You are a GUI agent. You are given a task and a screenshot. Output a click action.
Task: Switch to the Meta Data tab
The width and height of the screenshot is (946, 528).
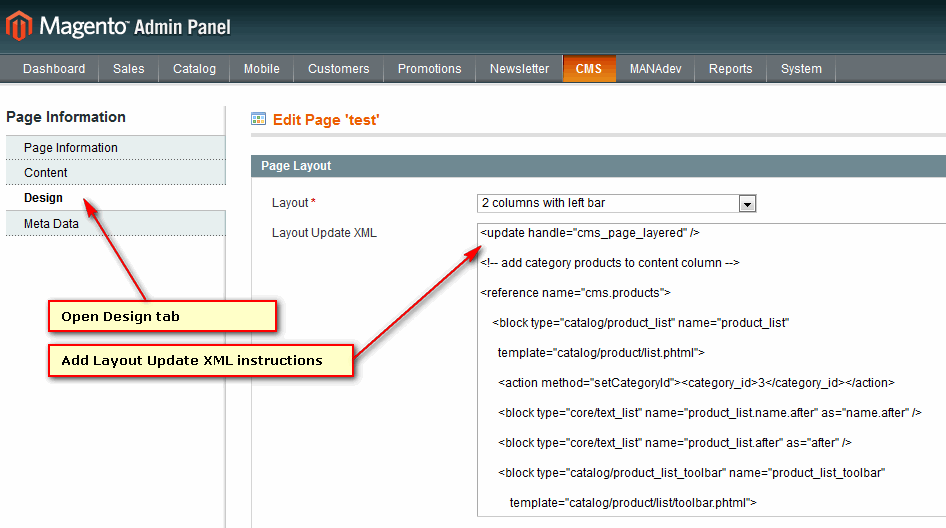(x=116, y=223)
